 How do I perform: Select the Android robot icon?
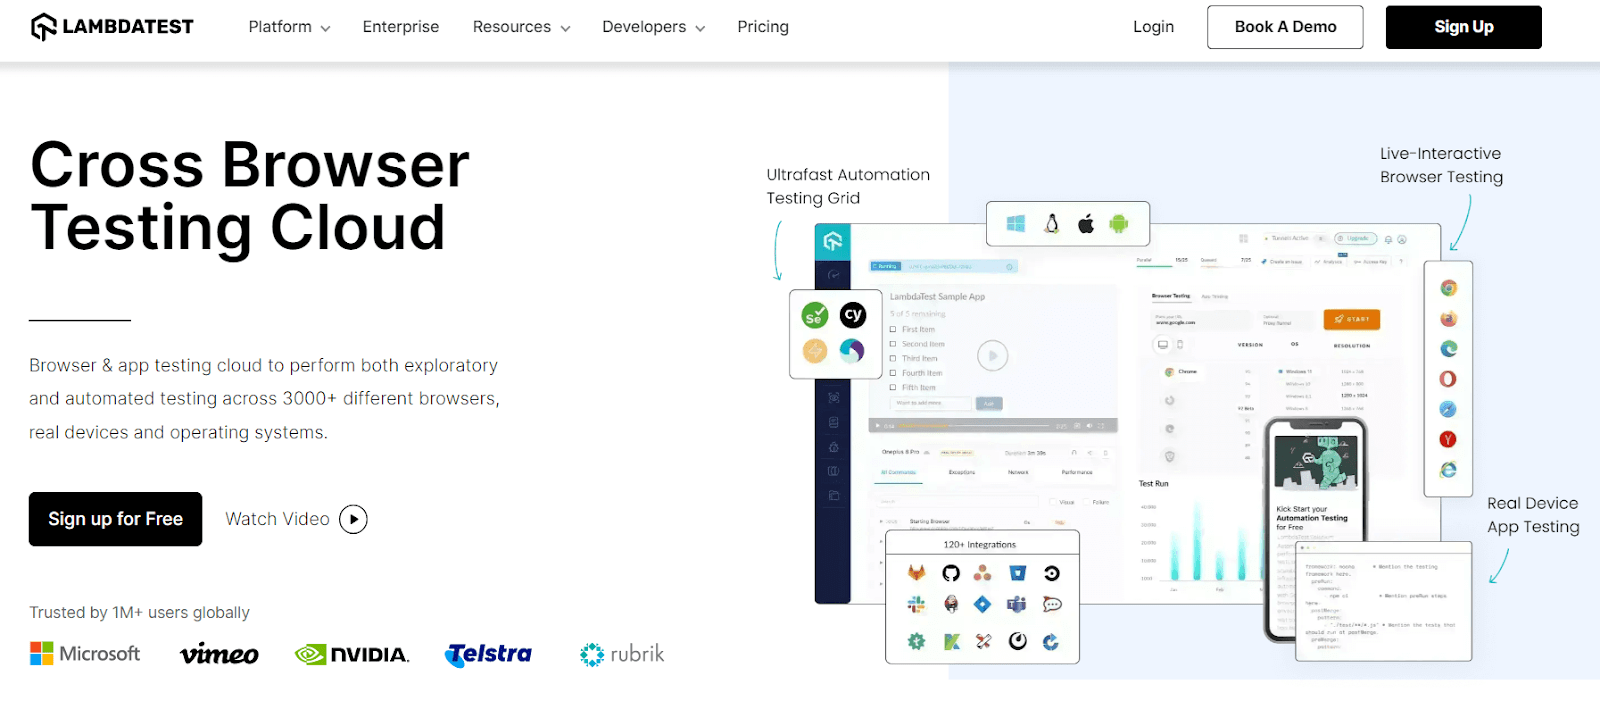click(1119, 224)
